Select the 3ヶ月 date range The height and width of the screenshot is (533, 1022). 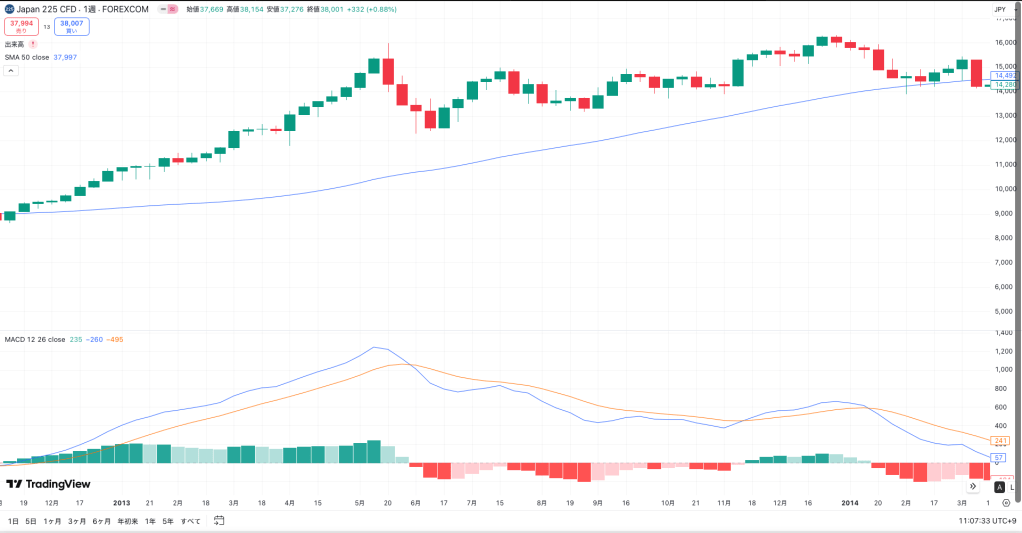click(x=77, y=521)
